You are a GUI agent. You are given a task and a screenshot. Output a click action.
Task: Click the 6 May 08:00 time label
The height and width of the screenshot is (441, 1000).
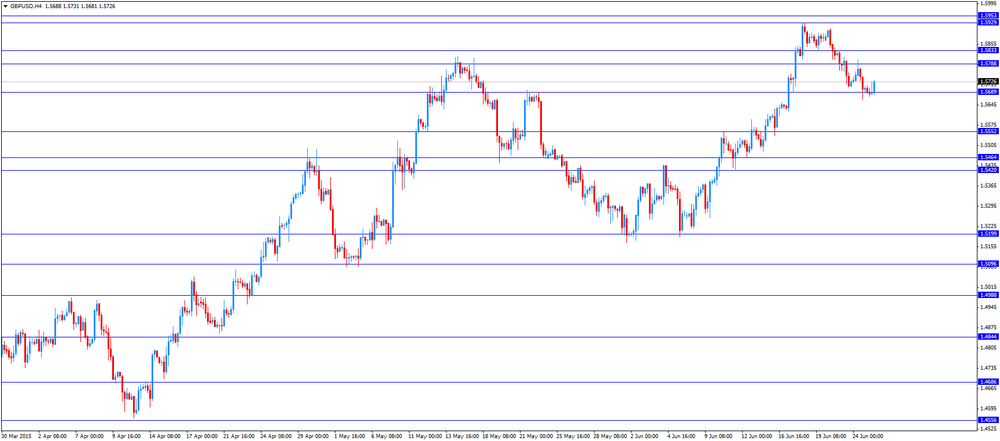coord(387,437)
